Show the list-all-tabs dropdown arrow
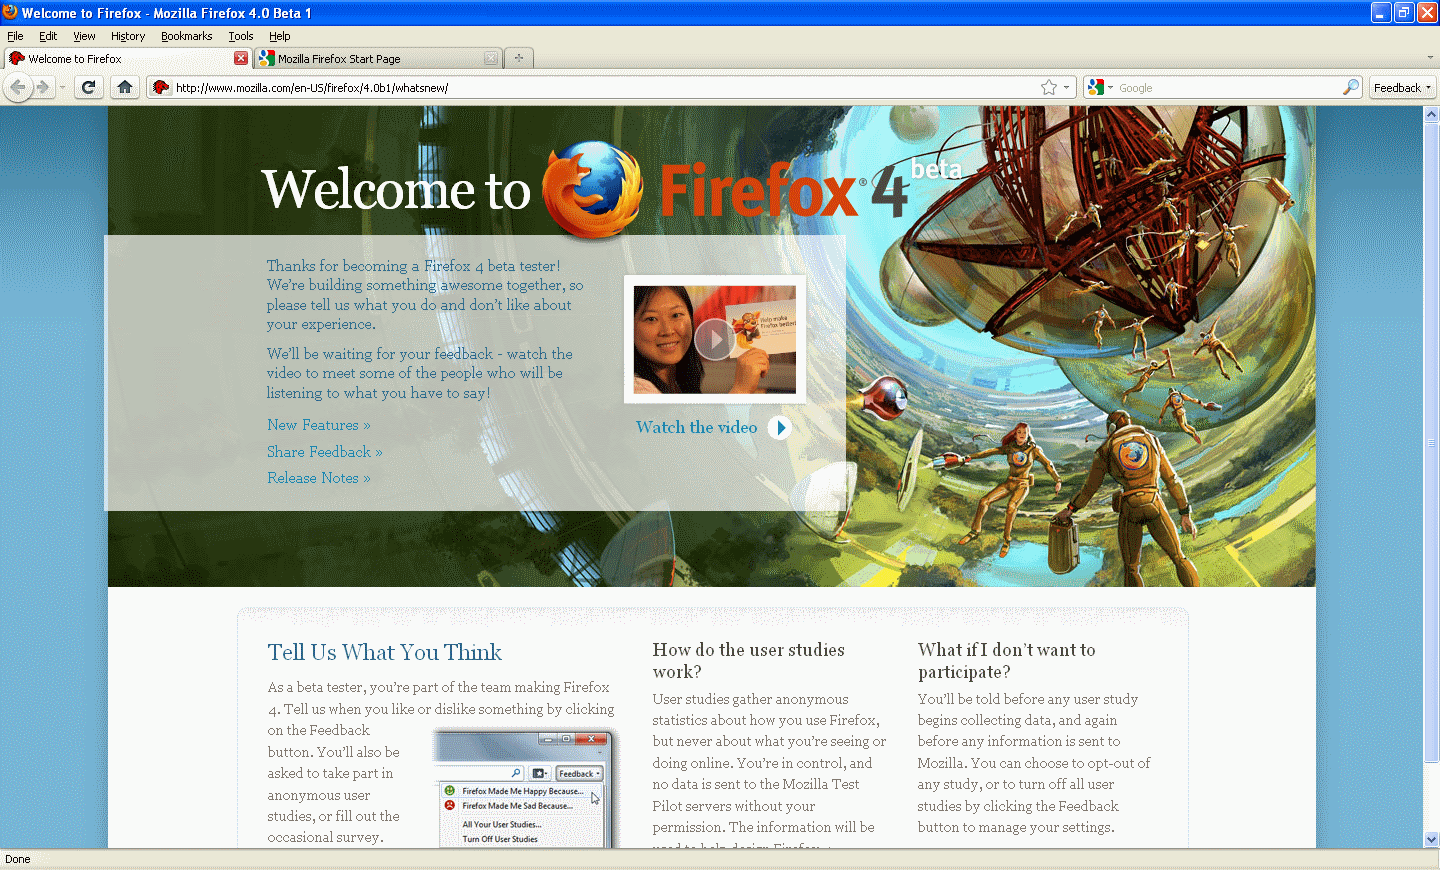Screen dimensions: 1440x870 point(1430,58)
